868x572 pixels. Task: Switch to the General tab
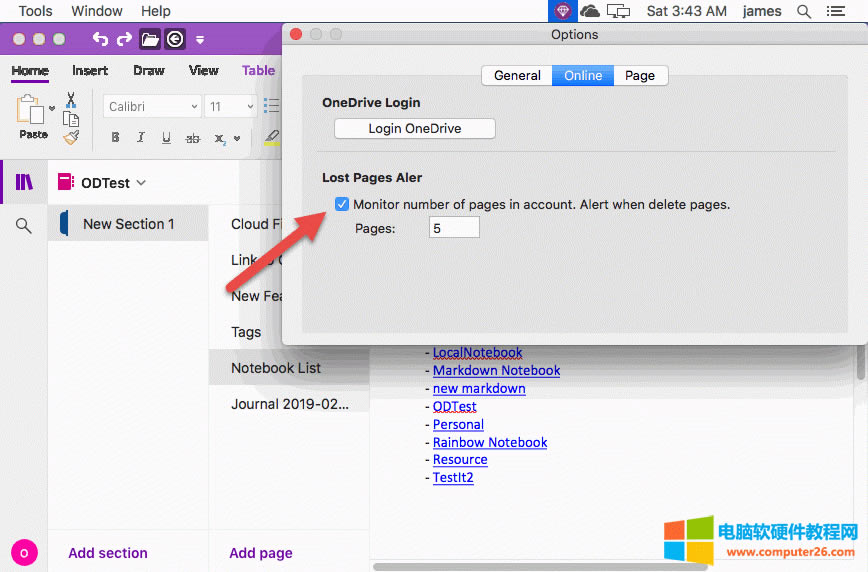[517, 75]
